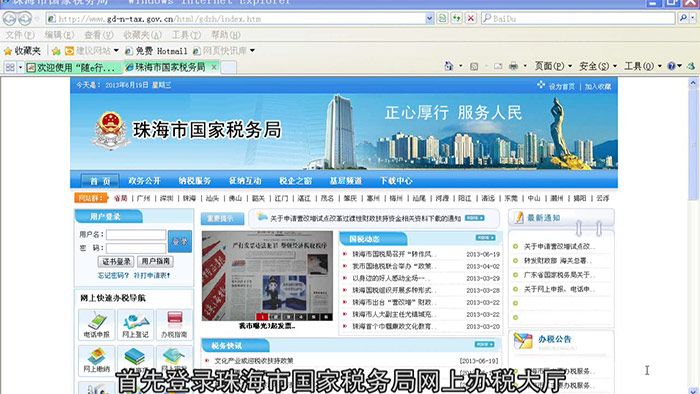The image size is (700, 394).
Task: Open the 征纳互动 navigation item
Action: tap(245, 181)
